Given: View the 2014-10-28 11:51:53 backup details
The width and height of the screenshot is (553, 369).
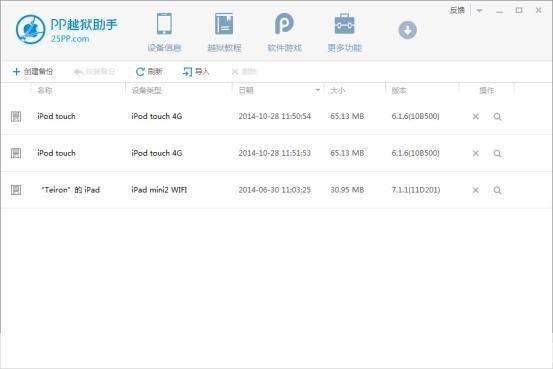Looking at the screenshot, I should 497,153.
